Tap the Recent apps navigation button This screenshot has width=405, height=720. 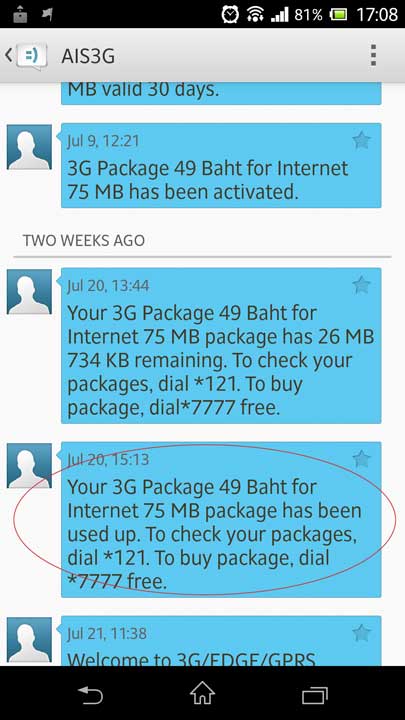coord(315,695)
